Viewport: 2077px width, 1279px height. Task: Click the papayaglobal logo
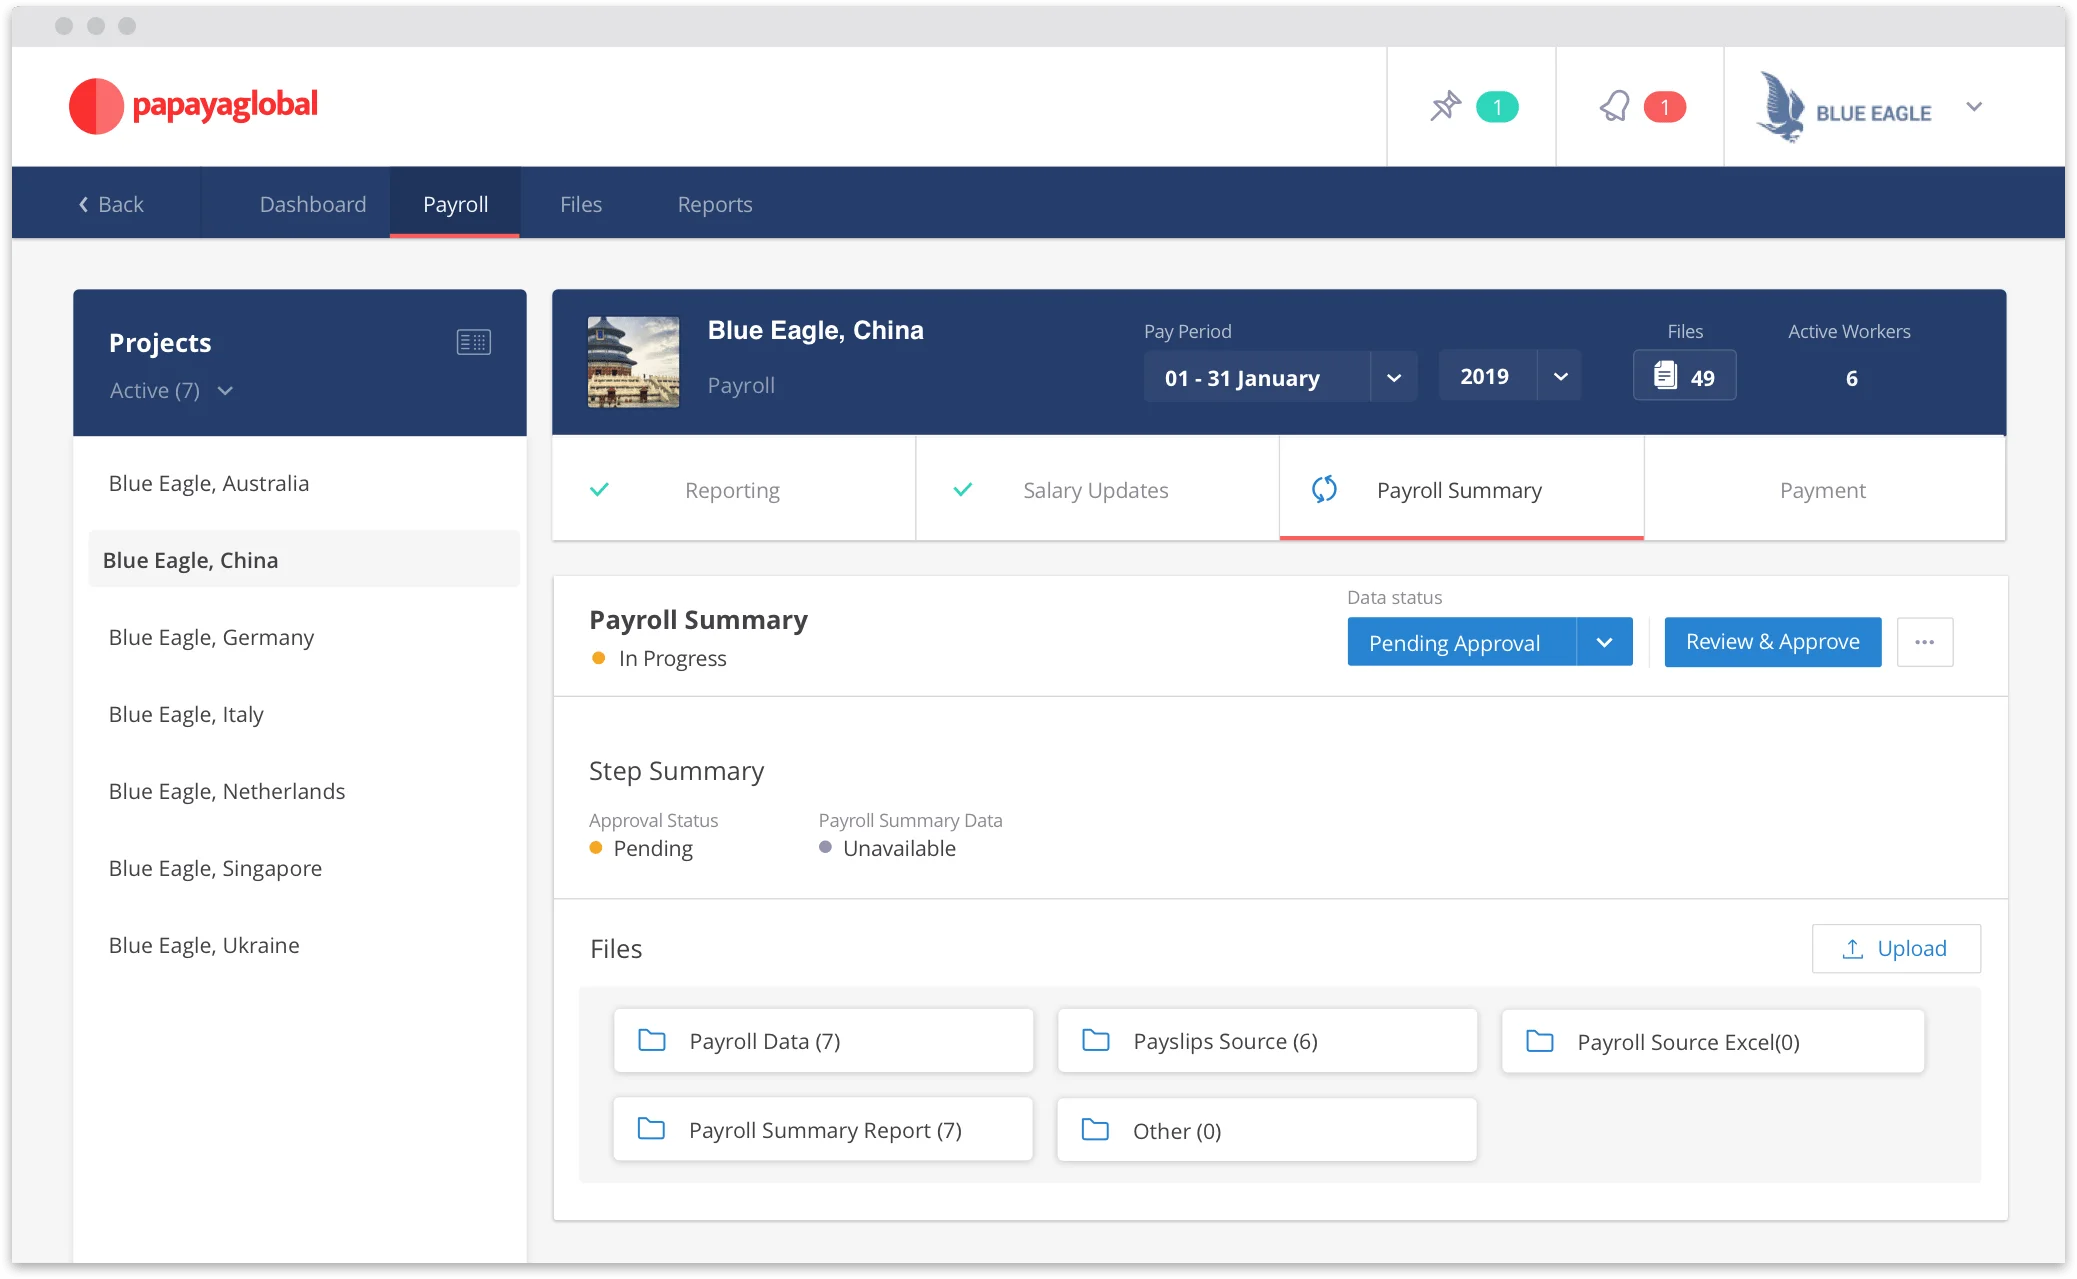tap(192, 104)
